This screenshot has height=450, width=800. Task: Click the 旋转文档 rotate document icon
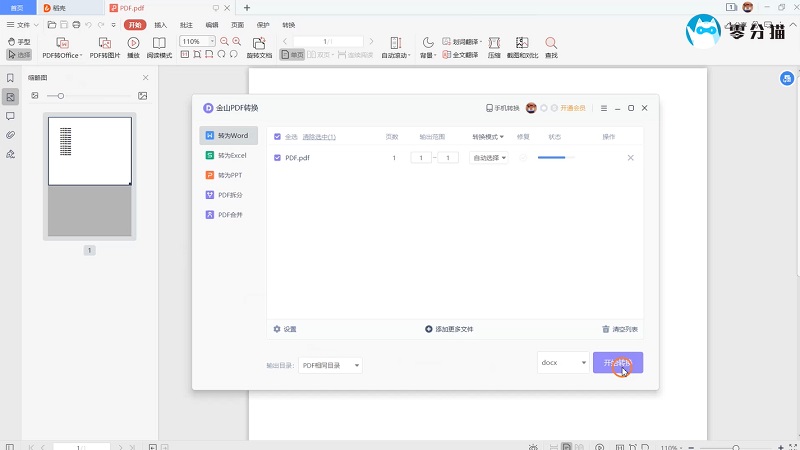coord(259,43)
